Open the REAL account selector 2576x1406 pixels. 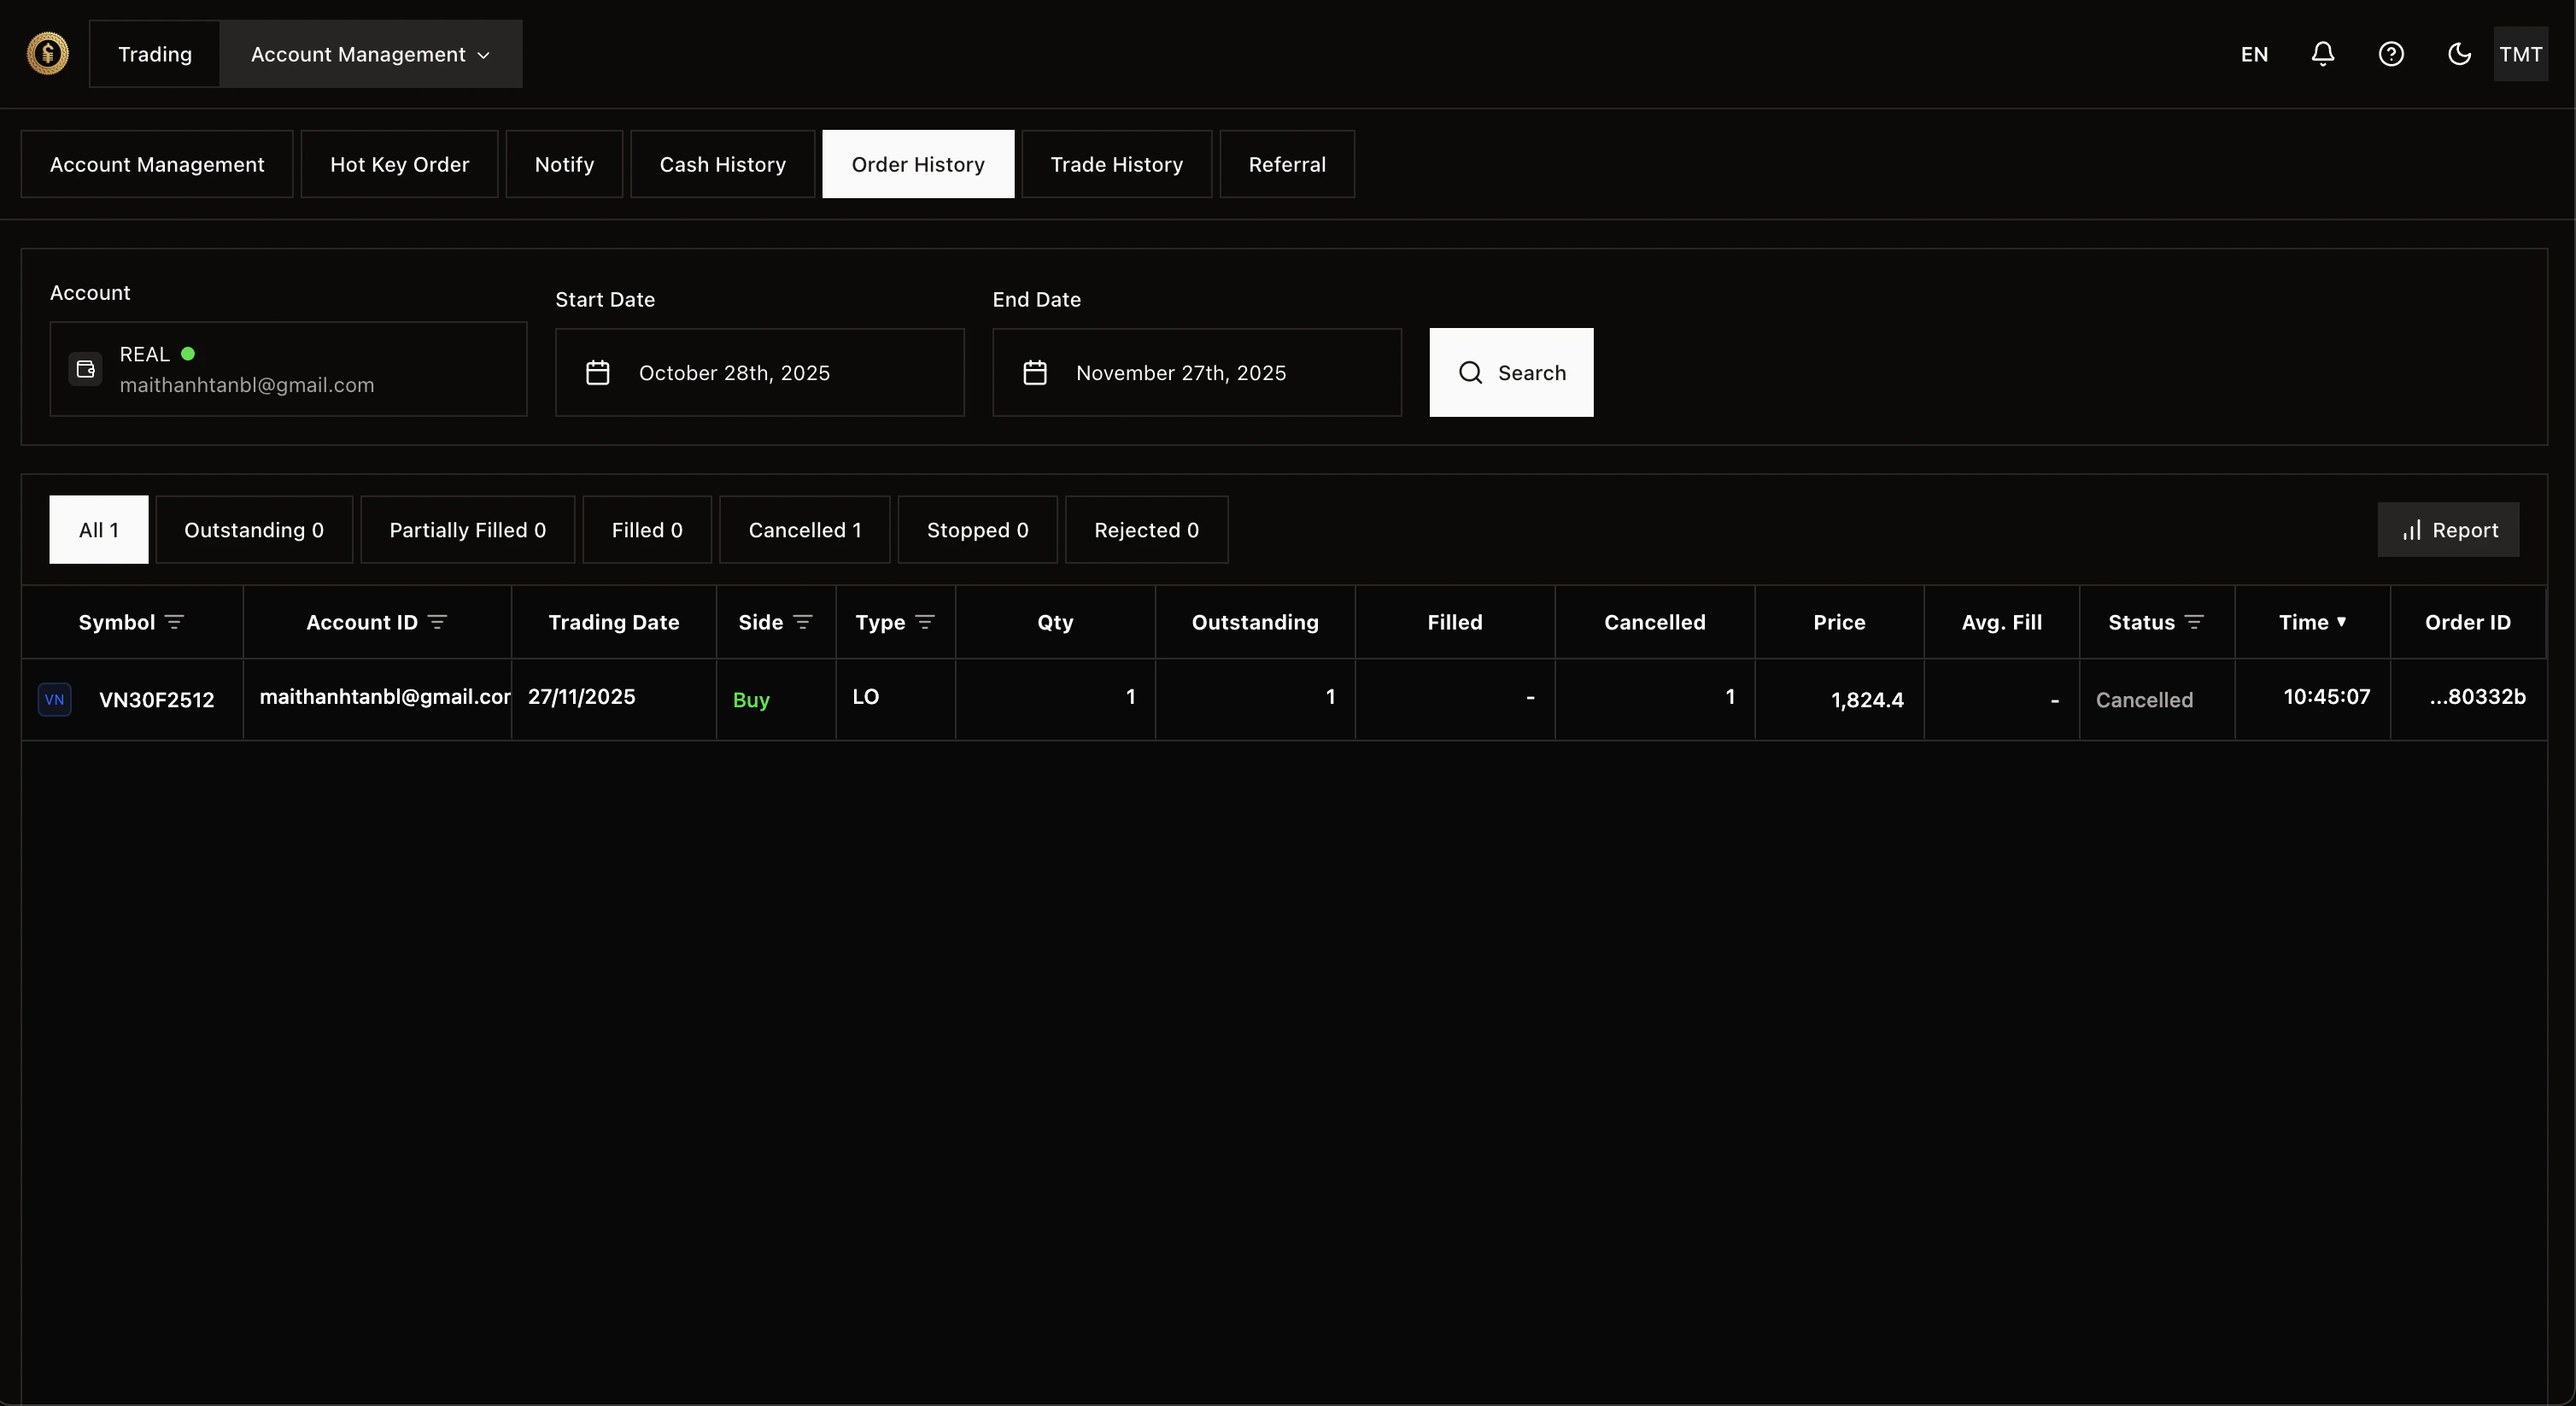point(288,369)
